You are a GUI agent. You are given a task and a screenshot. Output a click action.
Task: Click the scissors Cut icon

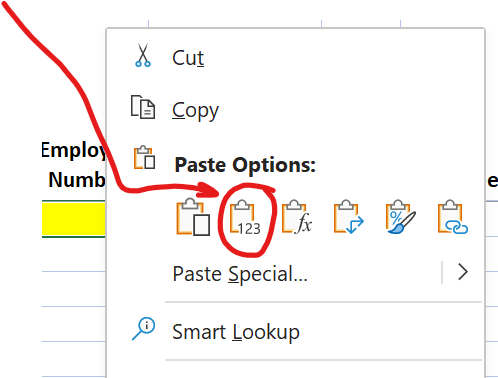pos(143,56)
